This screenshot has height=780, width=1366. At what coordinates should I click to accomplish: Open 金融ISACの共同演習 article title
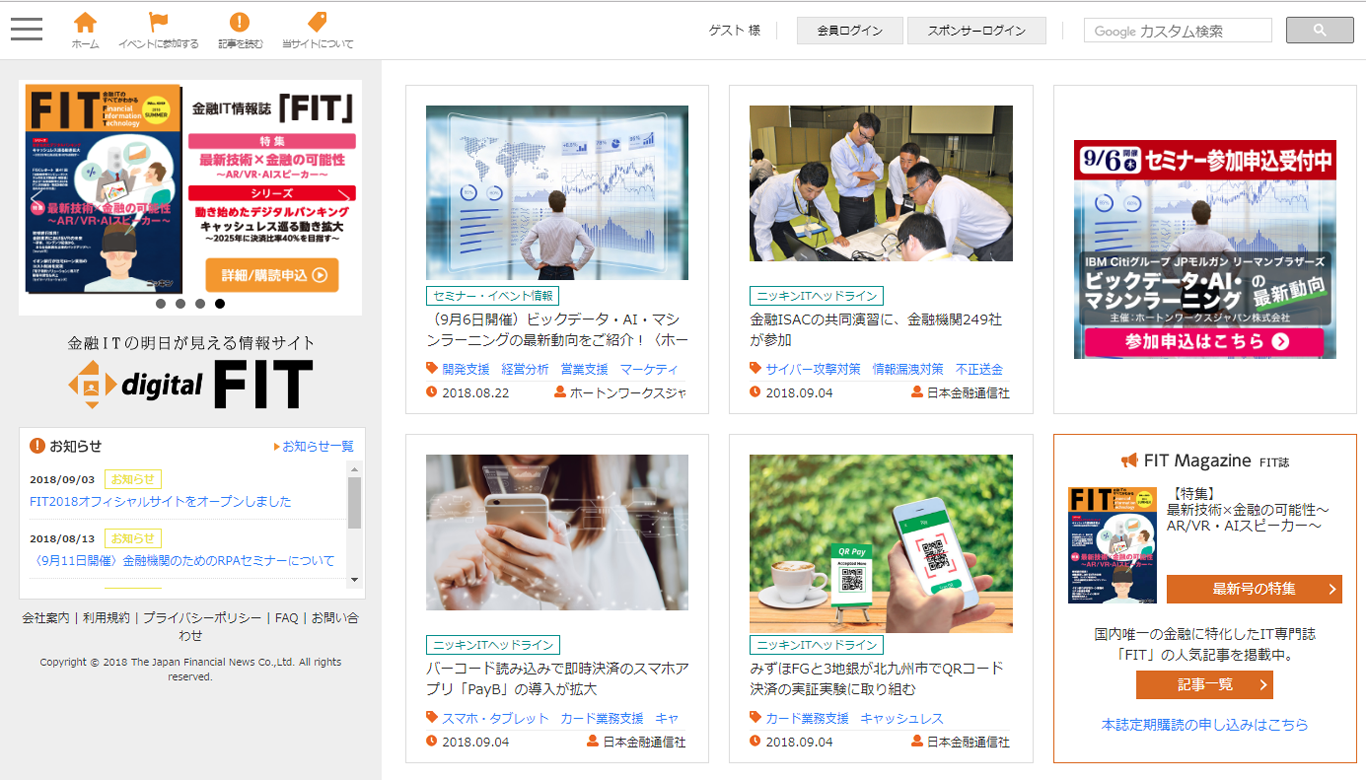click(876, 330)
